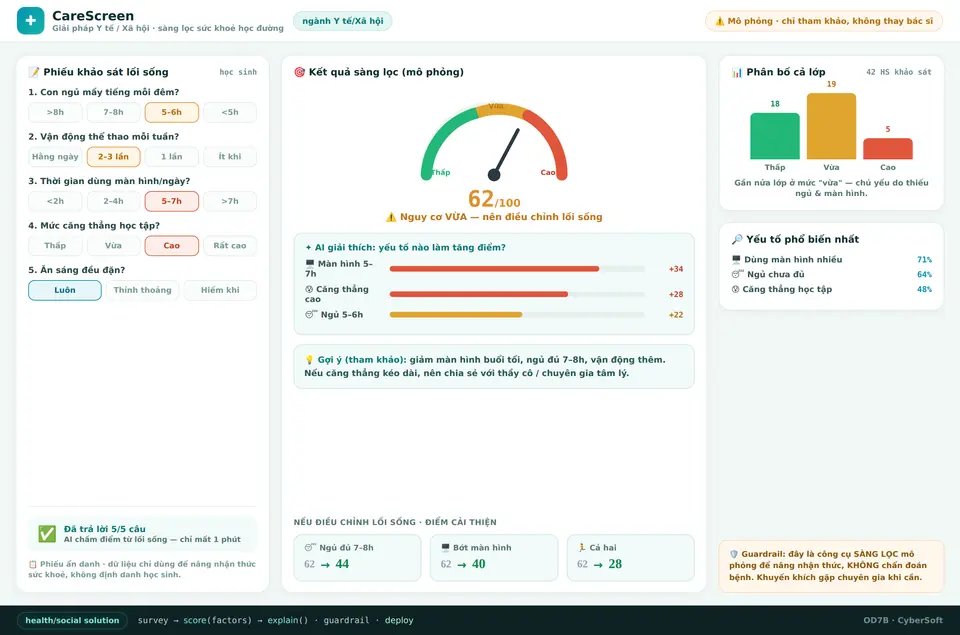Click the lightbulb icon beside Gợi ý

pos(309,360)
